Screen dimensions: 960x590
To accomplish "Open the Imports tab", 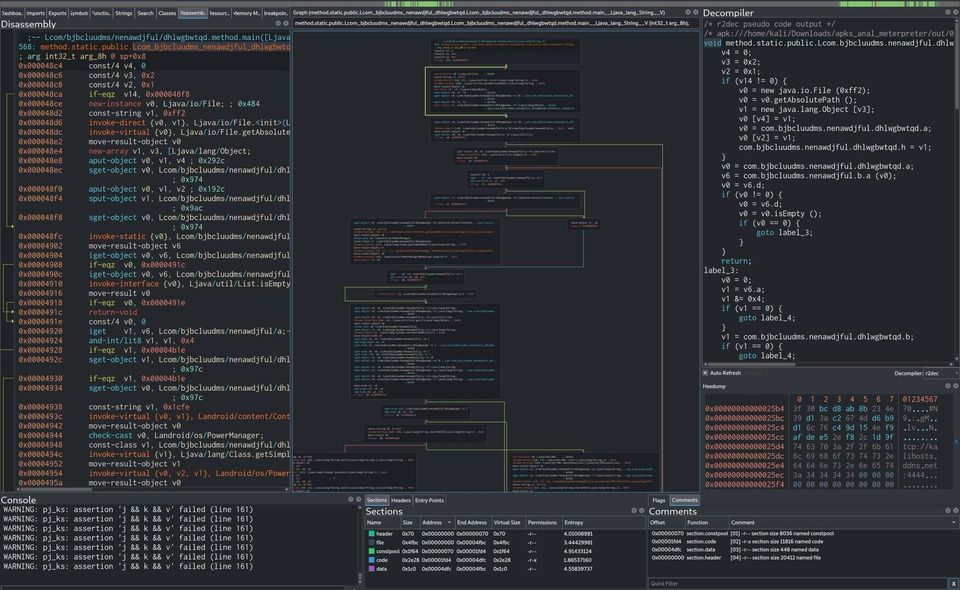I will click(x=35, y=13).
